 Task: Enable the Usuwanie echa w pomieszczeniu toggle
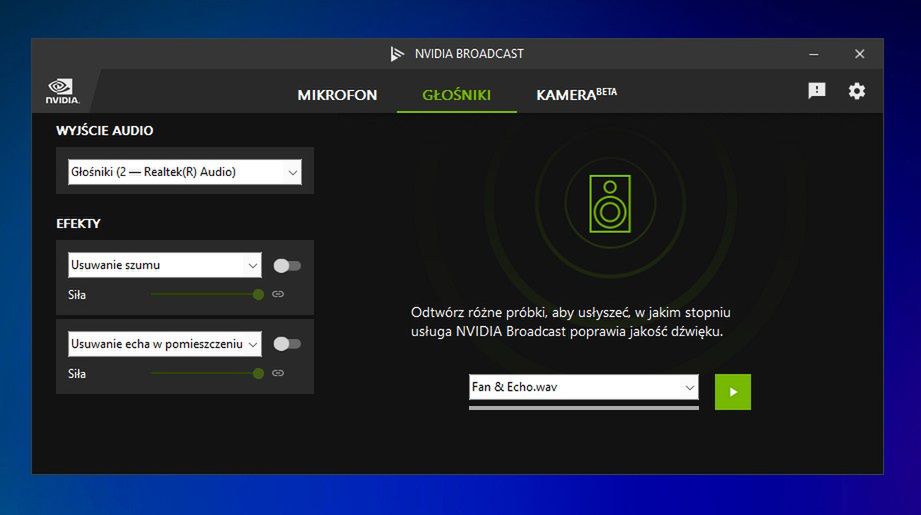click(287, 344)
